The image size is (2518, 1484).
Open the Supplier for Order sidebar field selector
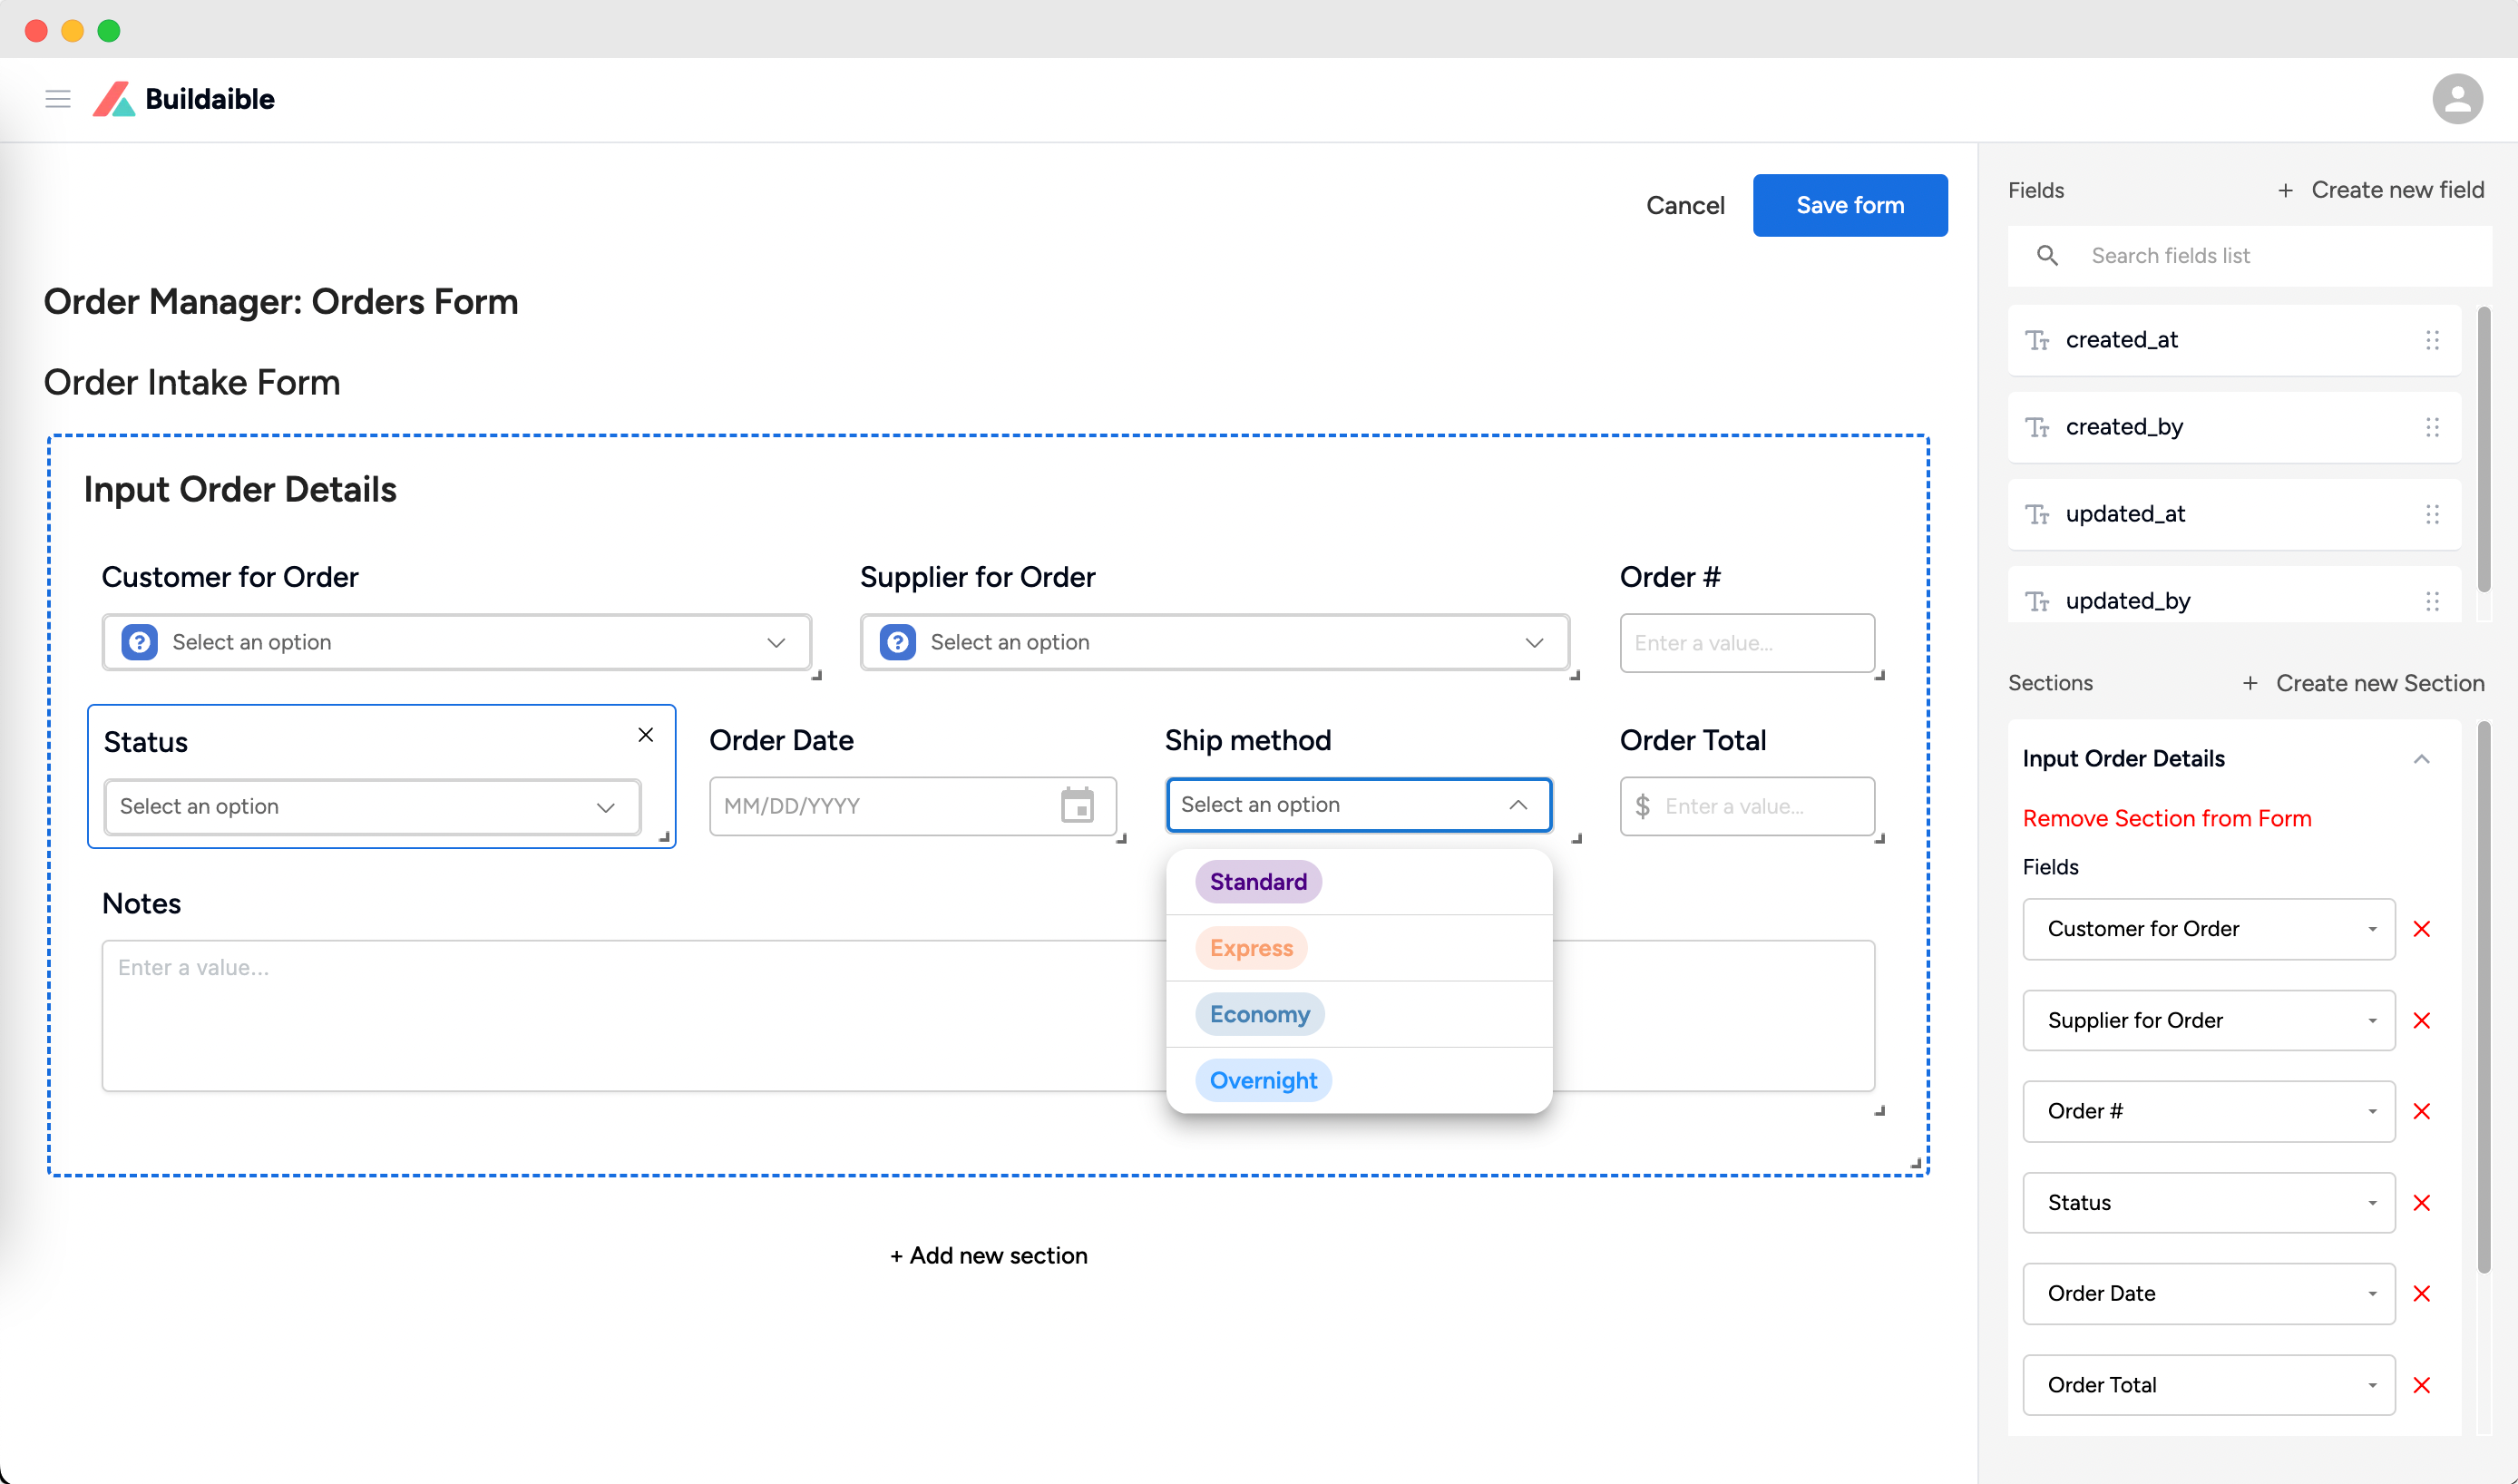[x=2208, y=1021]
